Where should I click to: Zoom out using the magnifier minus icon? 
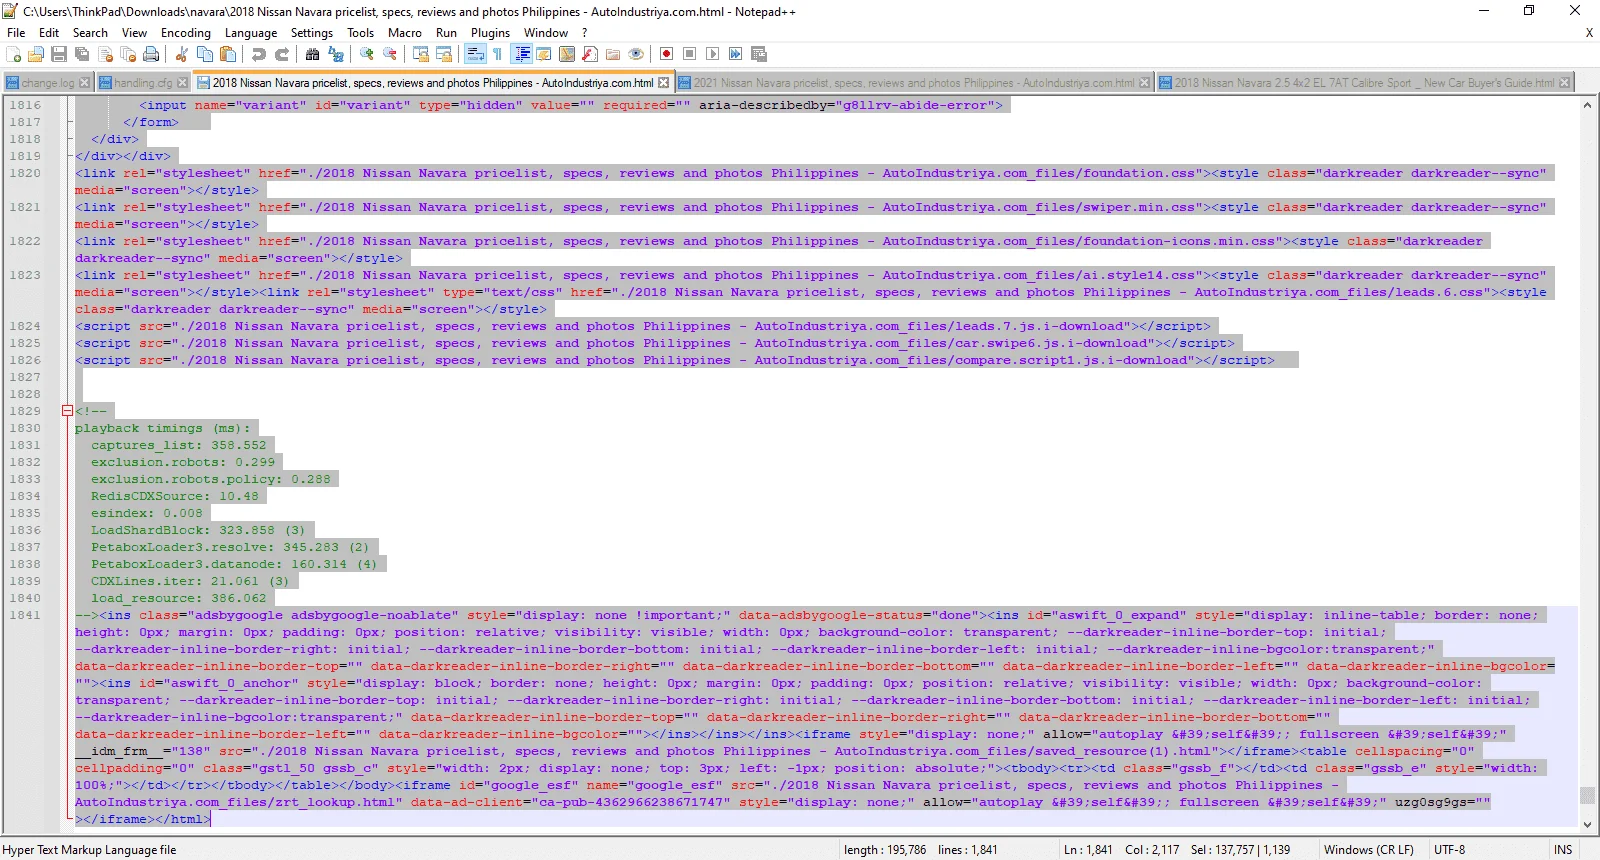pos(390,54)
